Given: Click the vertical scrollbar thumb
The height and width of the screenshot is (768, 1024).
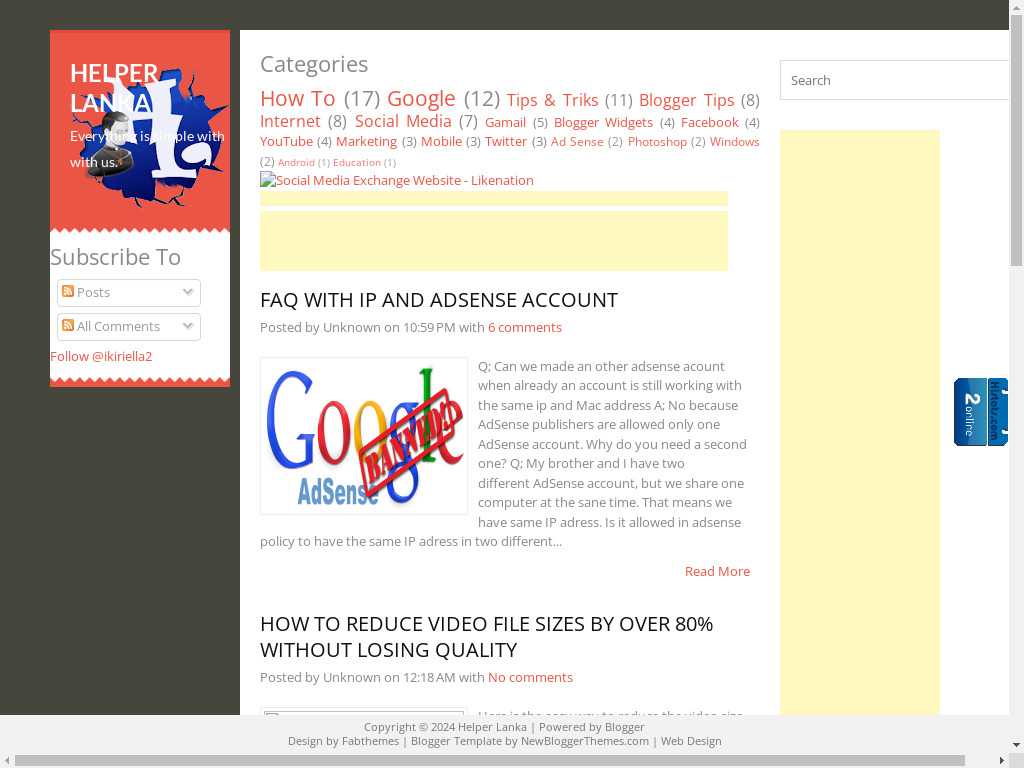Looking at the screenshot, I should 1016,140.
